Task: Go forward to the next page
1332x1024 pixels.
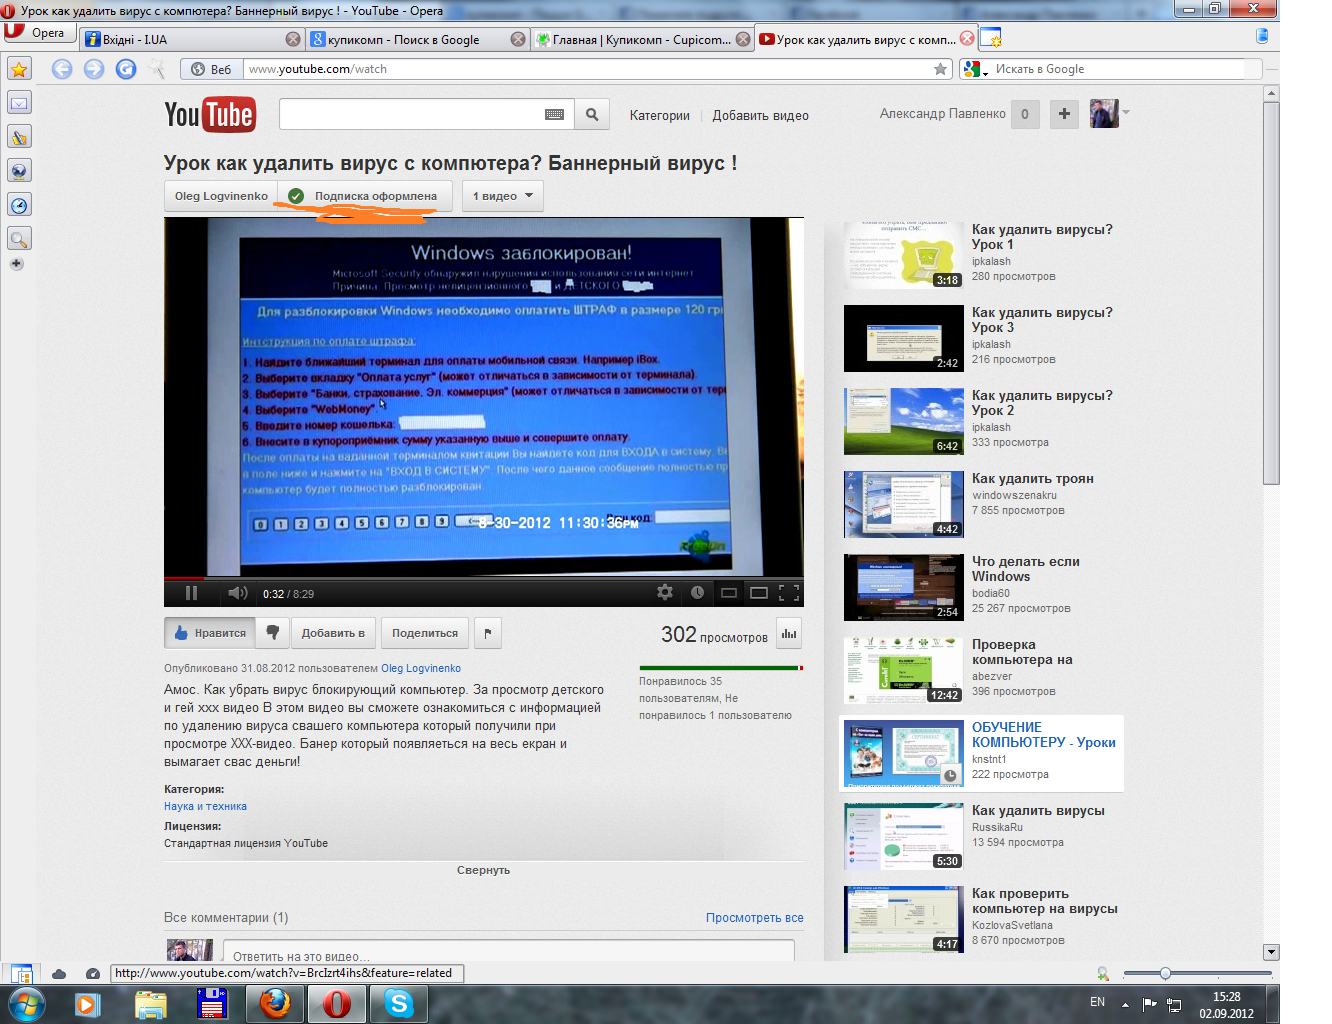Action: click(94, 69)
